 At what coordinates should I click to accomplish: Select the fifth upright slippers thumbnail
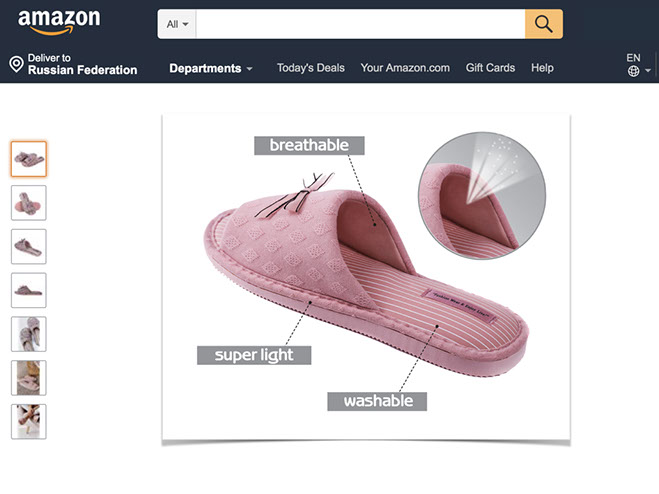29,334
